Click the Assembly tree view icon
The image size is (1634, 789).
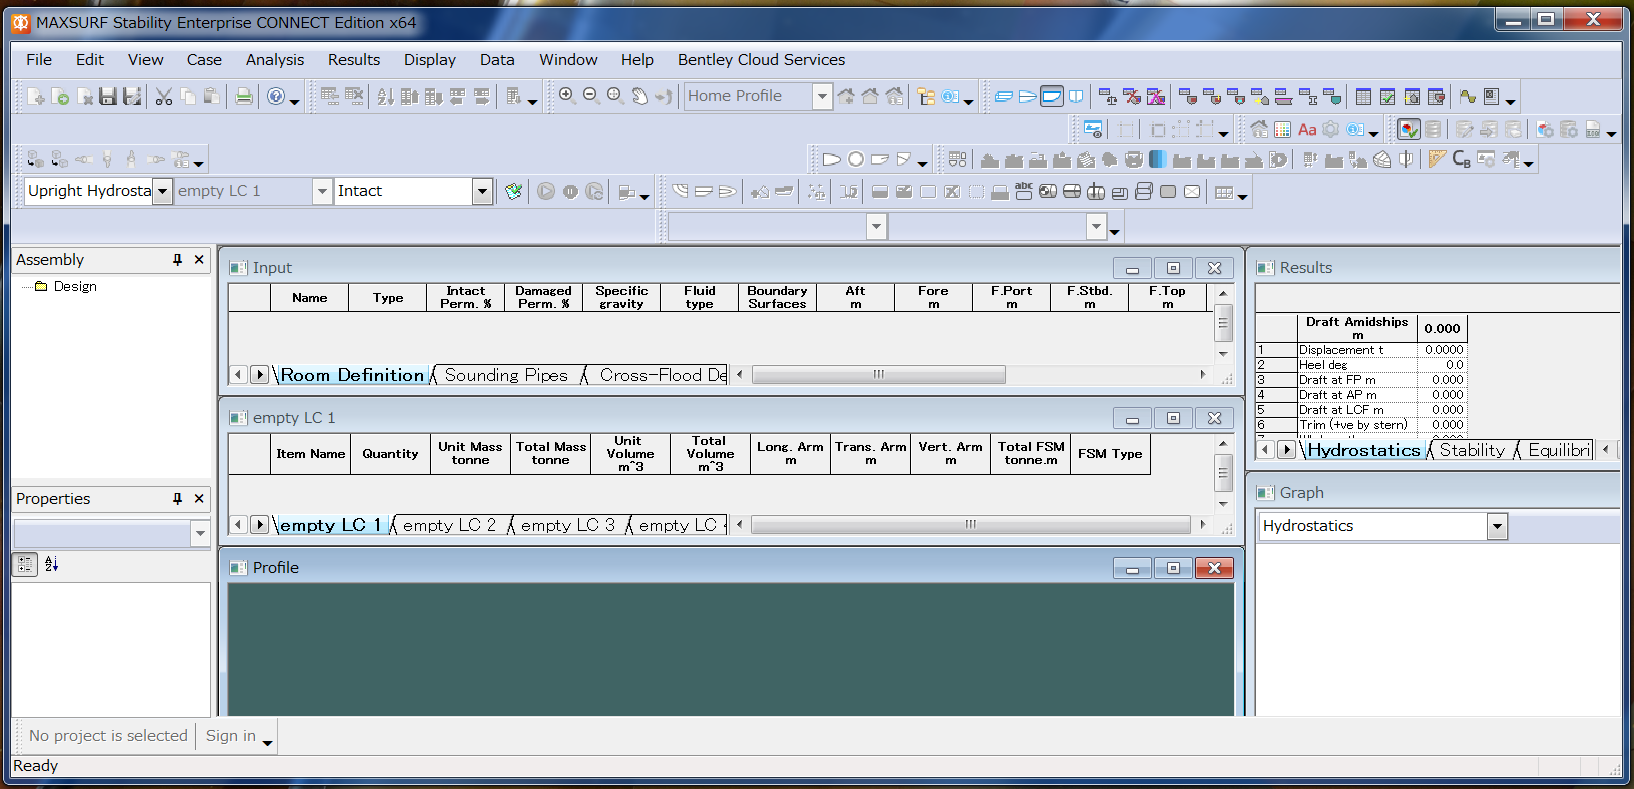(x=927, y=97)
